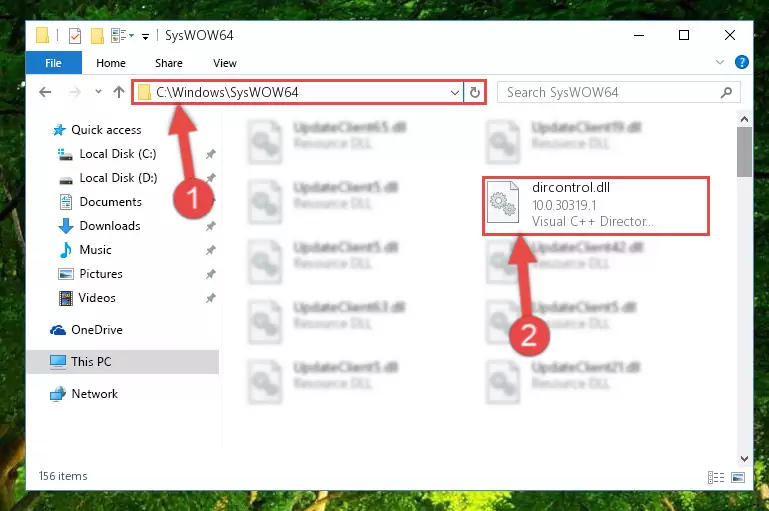Switch to Large icons view layout icon
This screenshot has width=769, height=511.
pyautogui.click(x=738, y=477)
